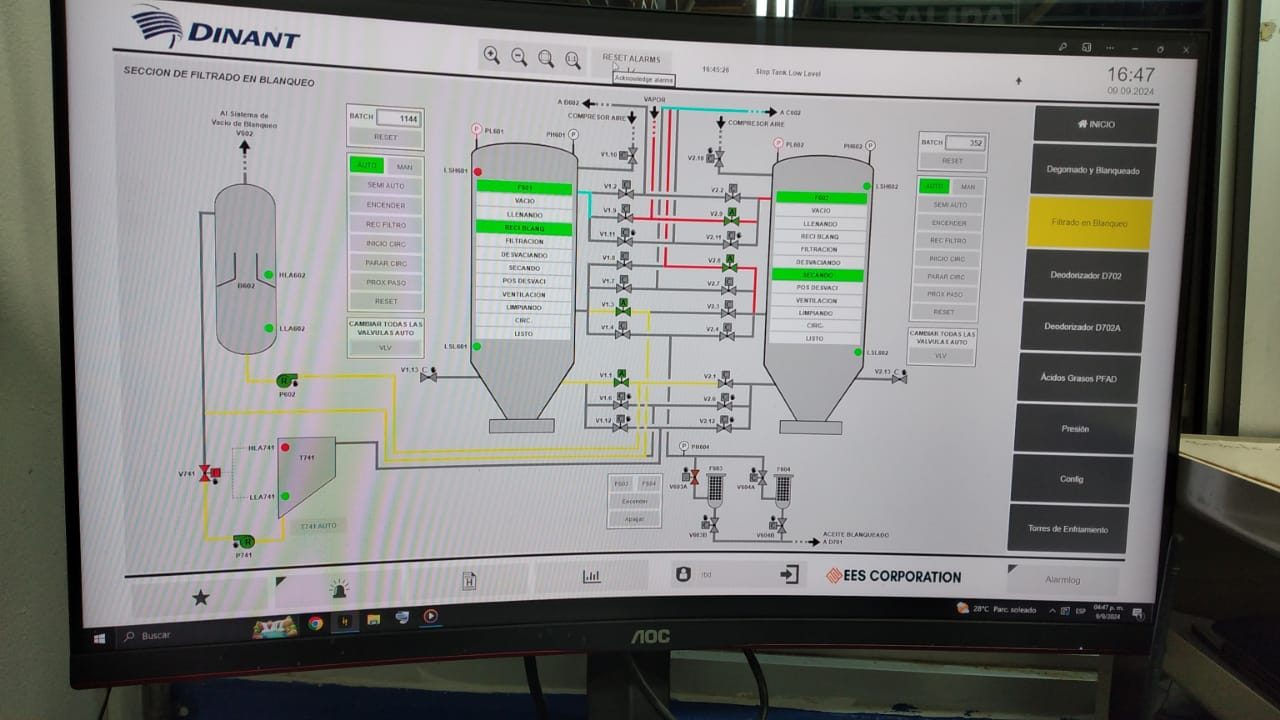Click green valve V1.3 symbol
The height and width of the screenshot is (720, 1280).
coord(623,307)
